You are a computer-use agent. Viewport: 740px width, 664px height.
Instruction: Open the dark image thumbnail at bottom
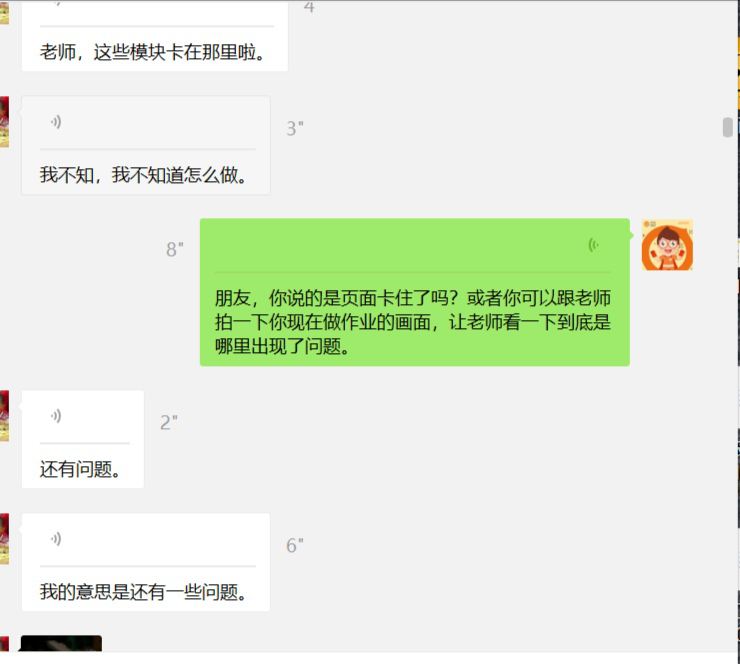click(61, 644)
